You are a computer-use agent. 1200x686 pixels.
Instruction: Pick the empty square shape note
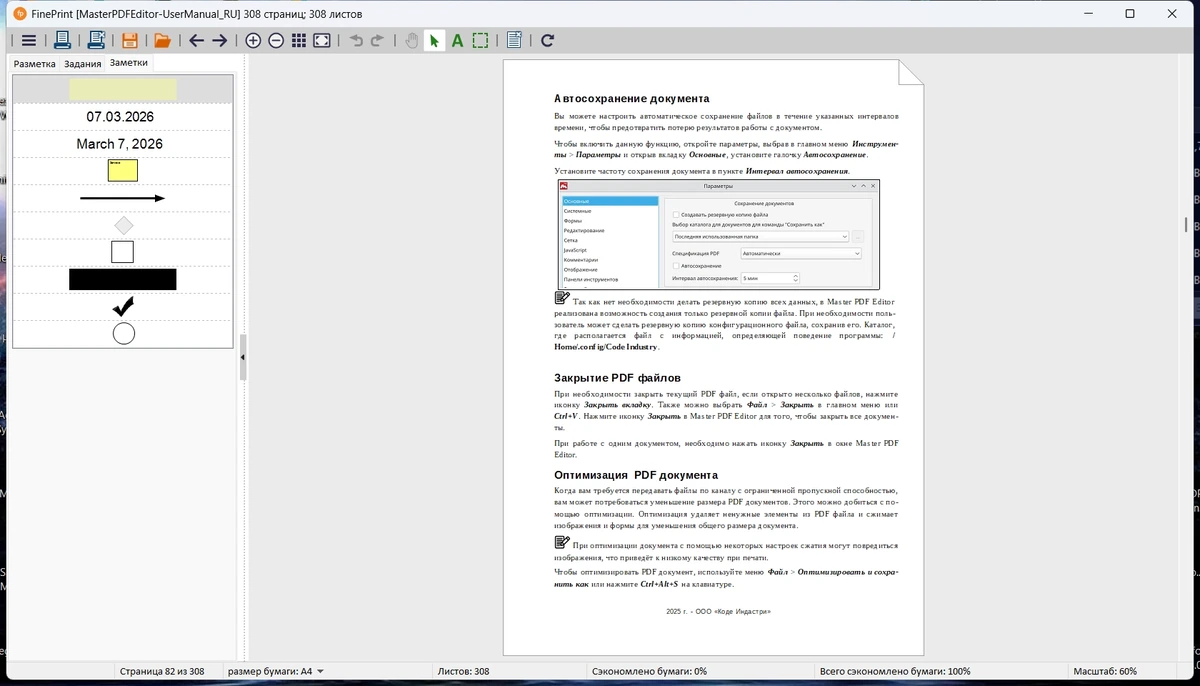pos(122,252)
